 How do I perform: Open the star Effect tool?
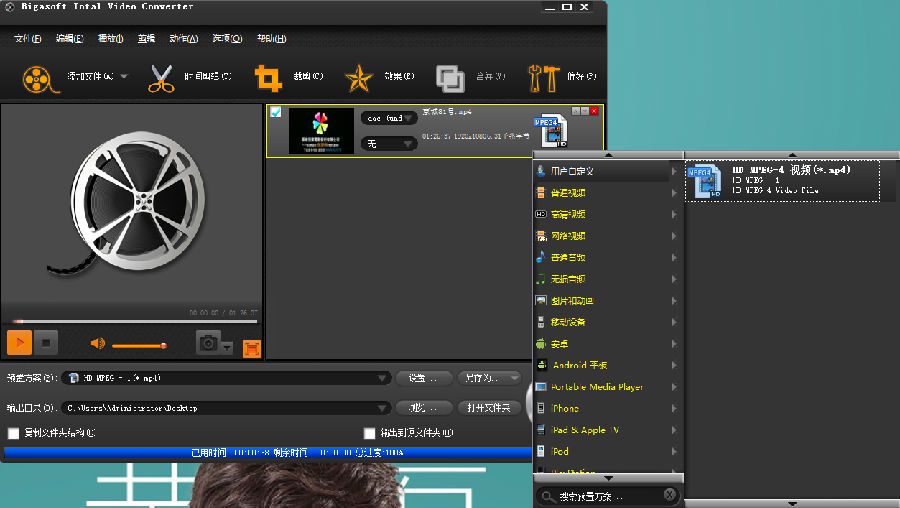358,78
